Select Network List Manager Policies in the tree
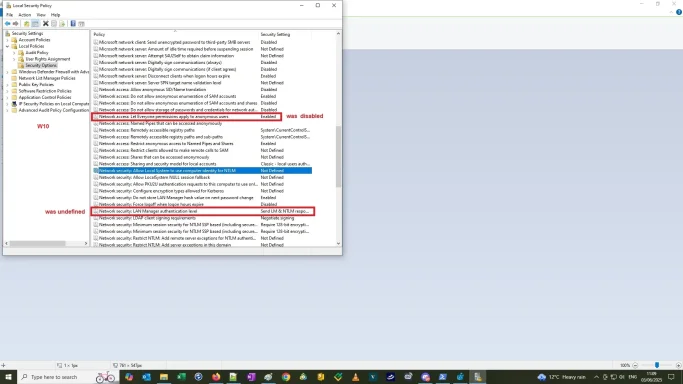Image resolution: width=683 pixels, height=384 pixels. pyautogui.click(x=47, y=78)
